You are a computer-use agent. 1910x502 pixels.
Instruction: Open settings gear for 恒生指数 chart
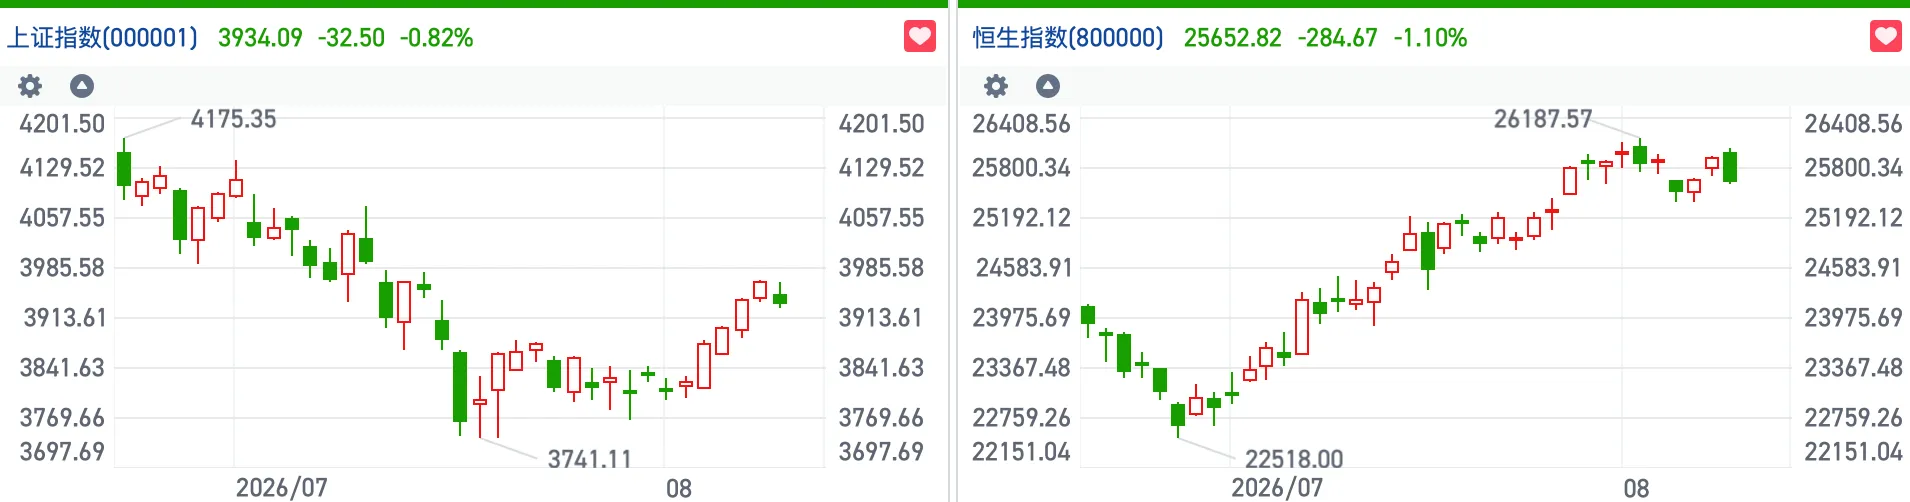coord(996,86)
